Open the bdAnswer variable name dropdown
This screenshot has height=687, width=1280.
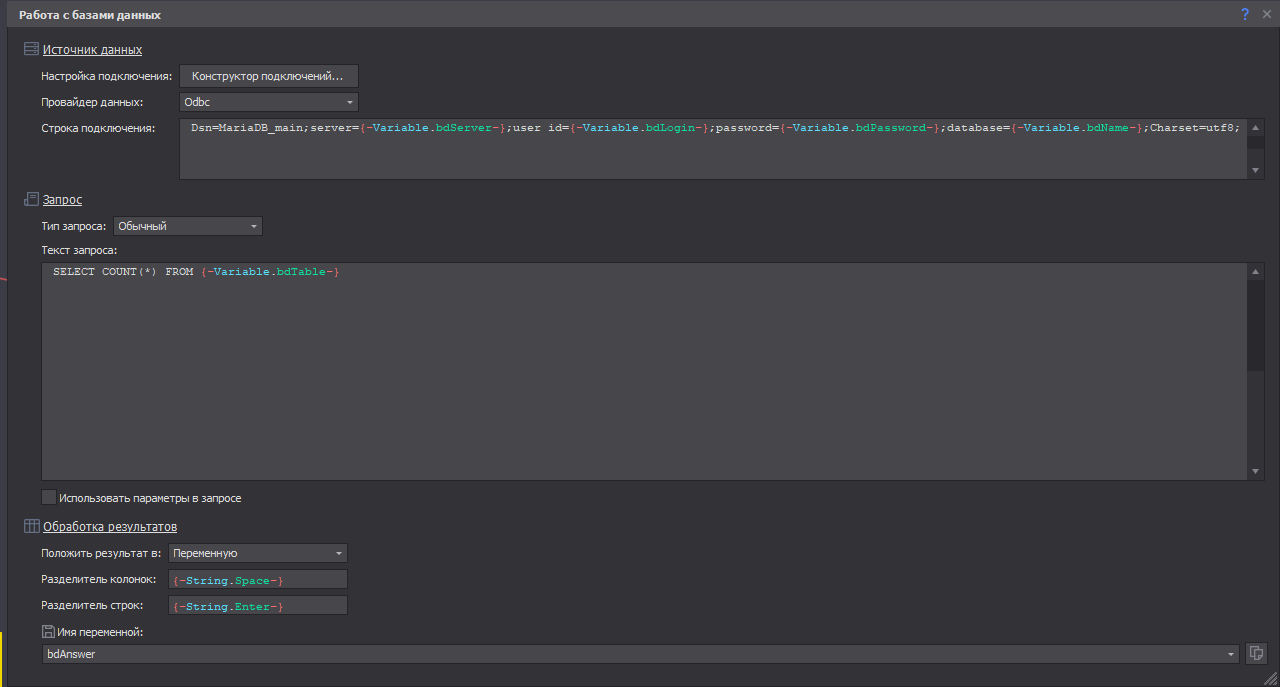pyautogui.click(x=1230, y=654)
